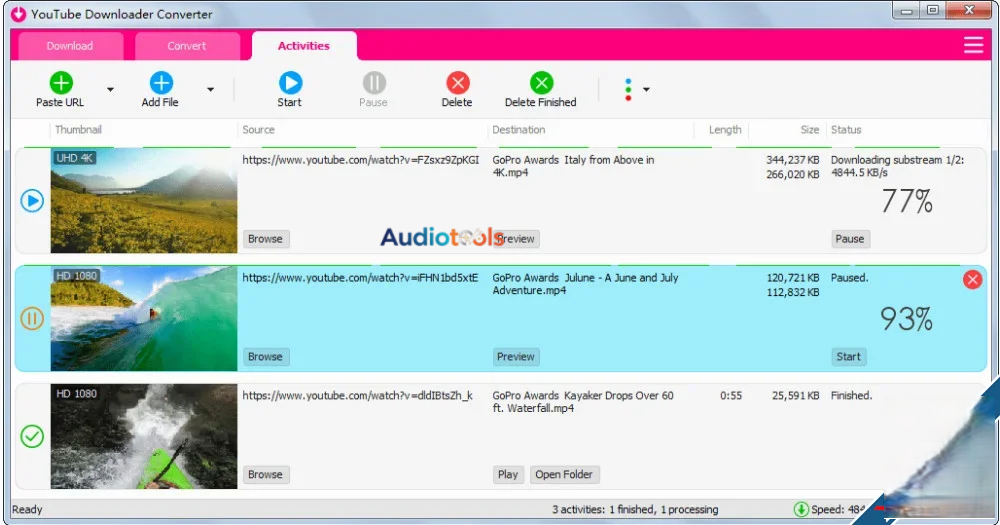Viewport: 1000px width, 525px height.
Task: Click HD 1080 badge on Kayaker thumbnail
Action: [x=77, y=394]
